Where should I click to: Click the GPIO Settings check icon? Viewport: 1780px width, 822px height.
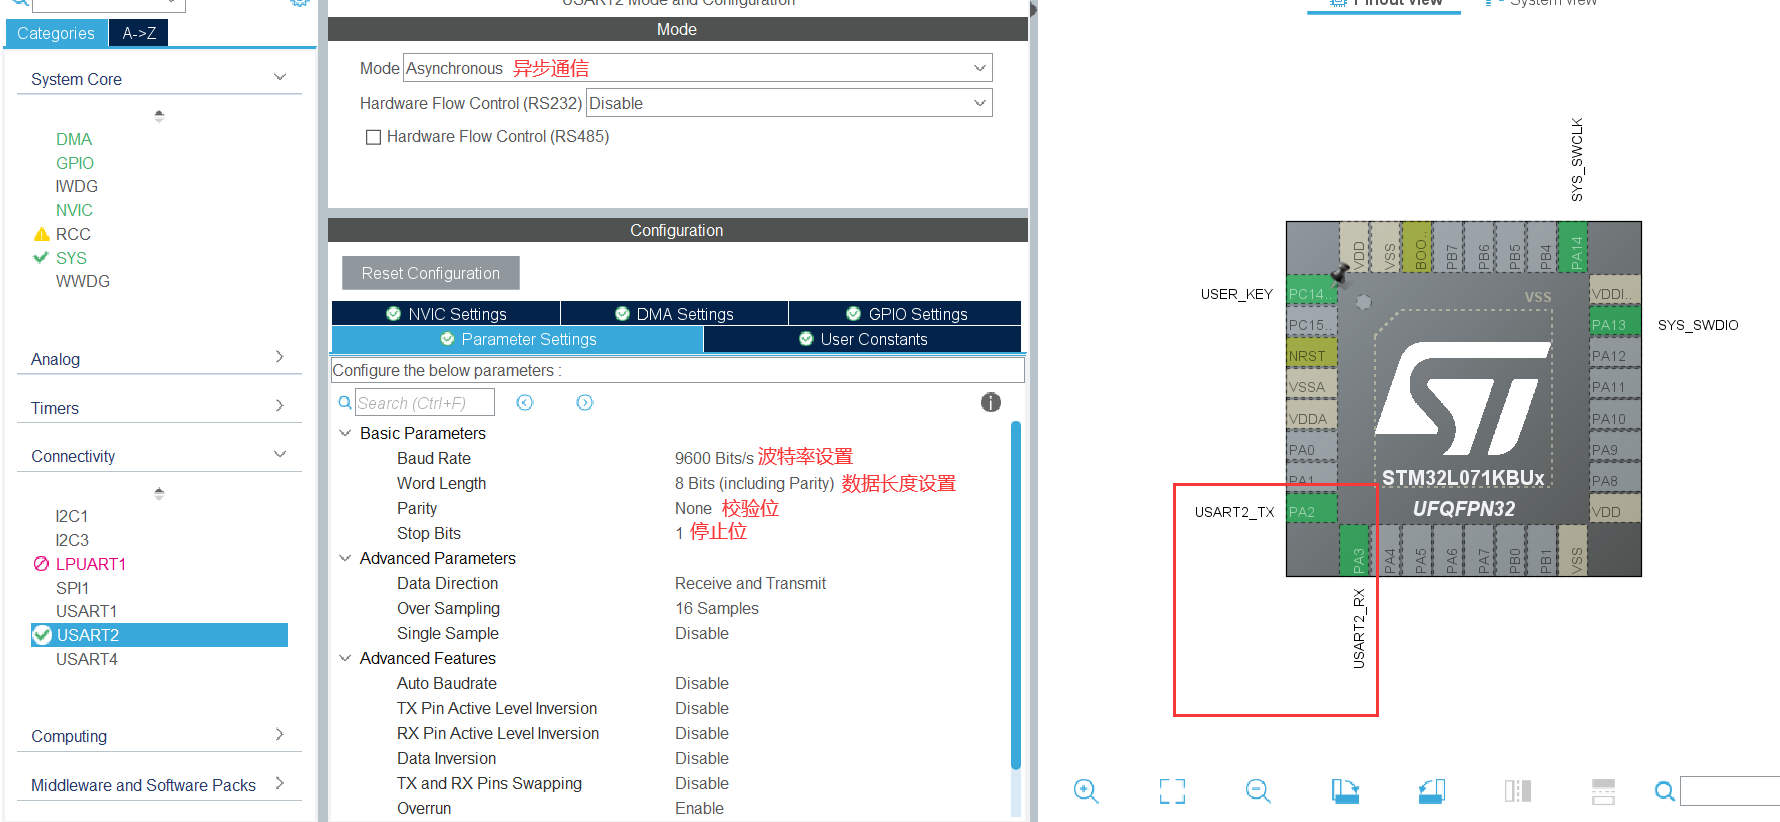pyautogui.click(x=853, y=314)
